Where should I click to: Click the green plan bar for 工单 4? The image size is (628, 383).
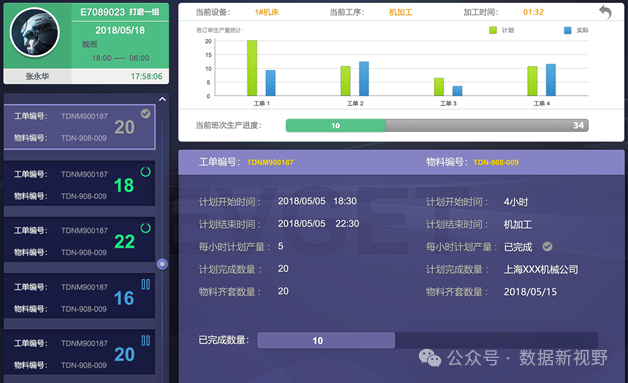pos(532,81)
